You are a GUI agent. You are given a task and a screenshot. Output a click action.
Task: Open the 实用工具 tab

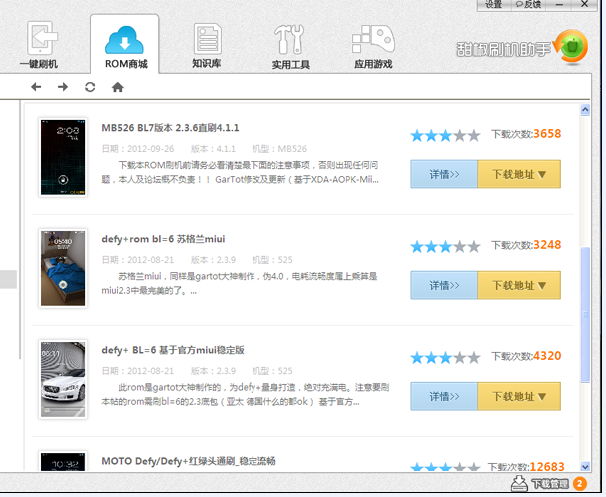(x=290, y=46)
